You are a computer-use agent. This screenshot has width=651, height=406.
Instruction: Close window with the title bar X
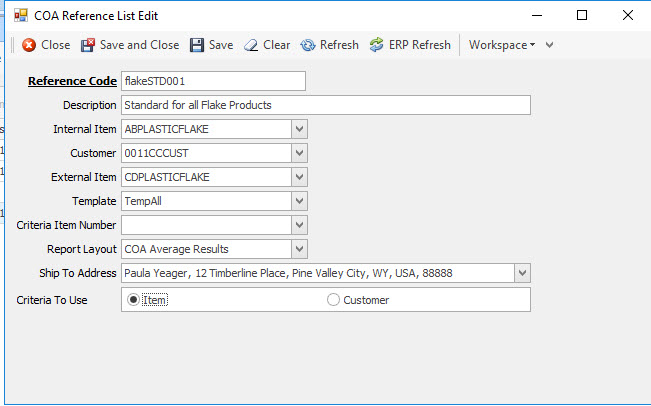(628, 15)
